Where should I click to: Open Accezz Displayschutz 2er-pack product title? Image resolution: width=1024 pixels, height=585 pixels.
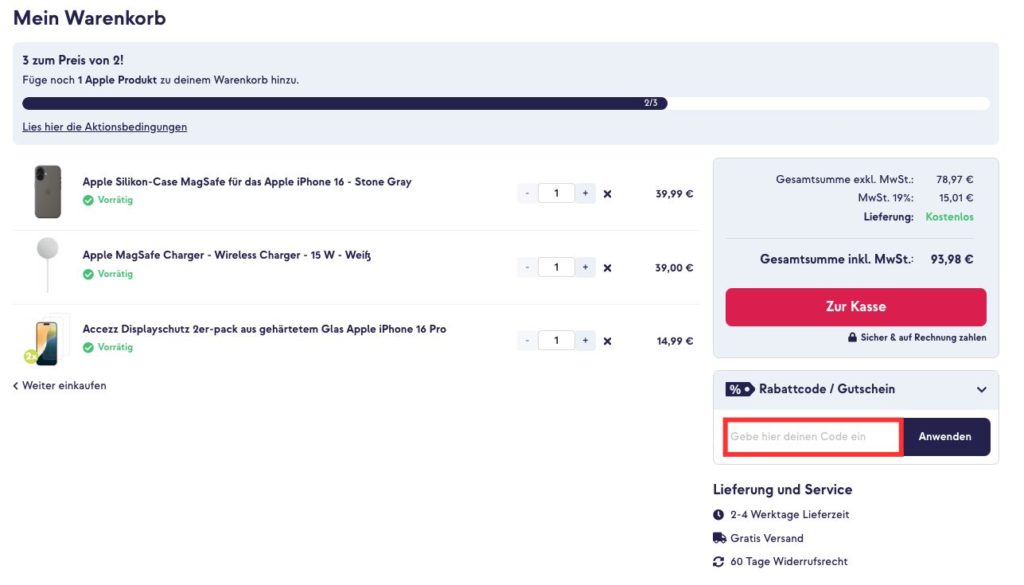(264, 329)
